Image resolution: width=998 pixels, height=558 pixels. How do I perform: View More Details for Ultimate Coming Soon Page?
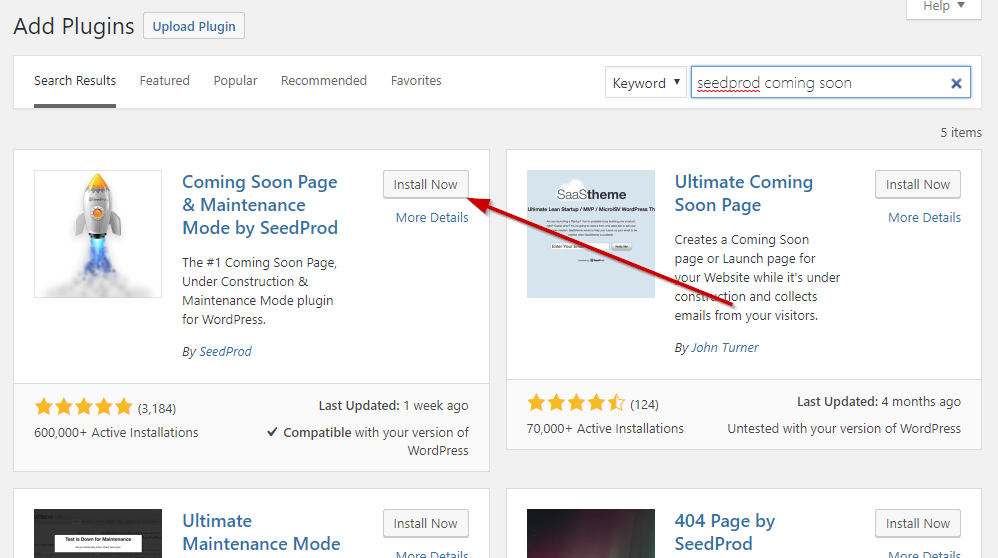924,218
